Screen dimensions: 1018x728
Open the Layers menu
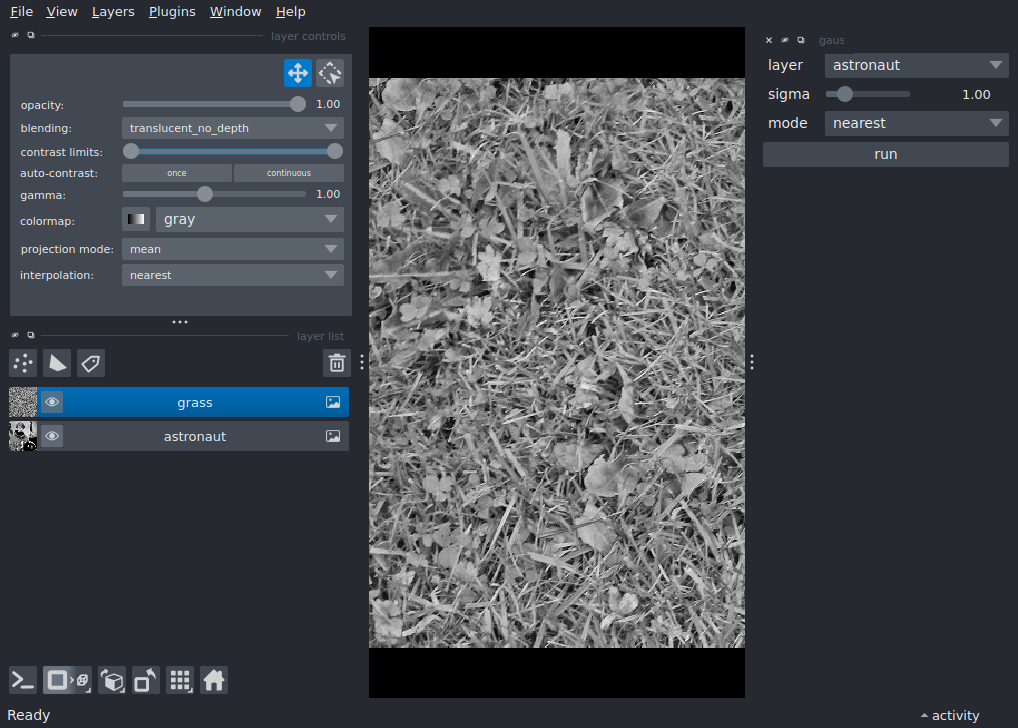pyautogui.click(x=112, y=11)
